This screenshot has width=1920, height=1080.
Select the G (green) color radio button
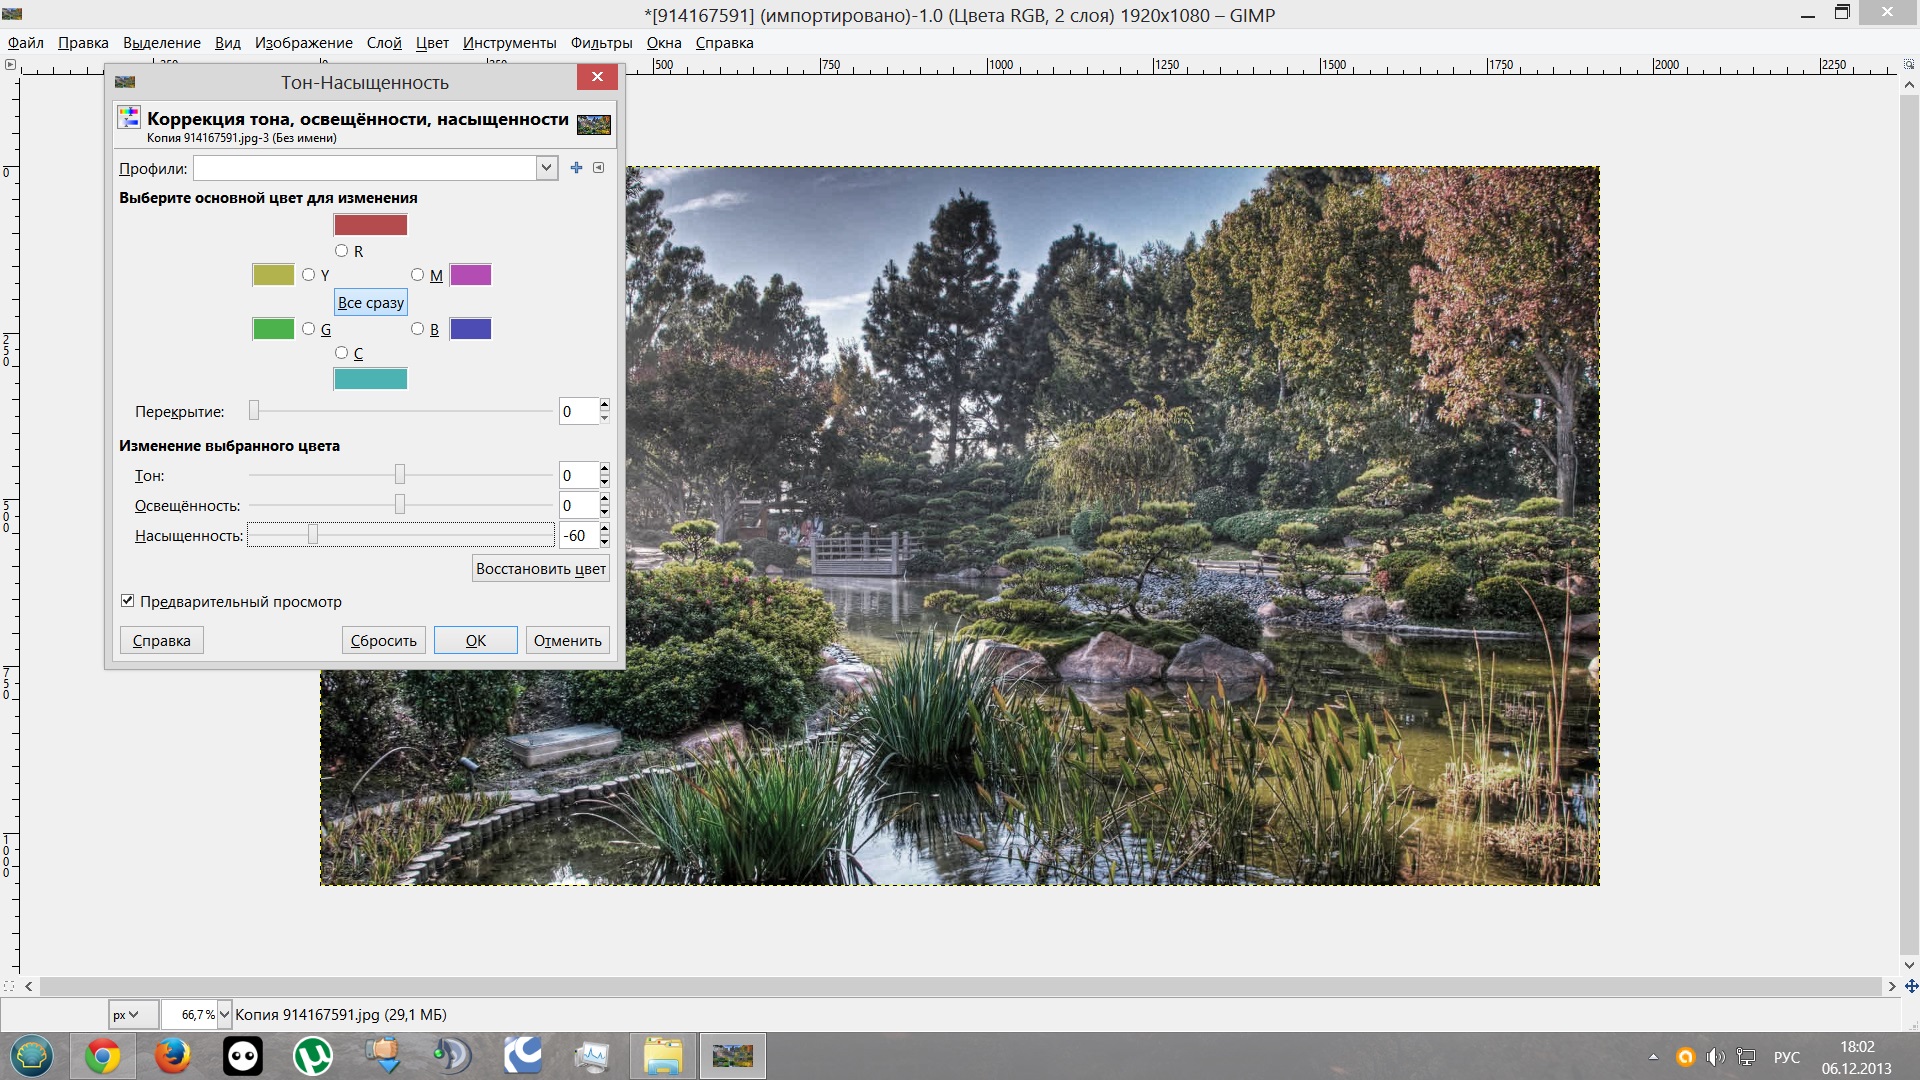[x=309, y=329]
